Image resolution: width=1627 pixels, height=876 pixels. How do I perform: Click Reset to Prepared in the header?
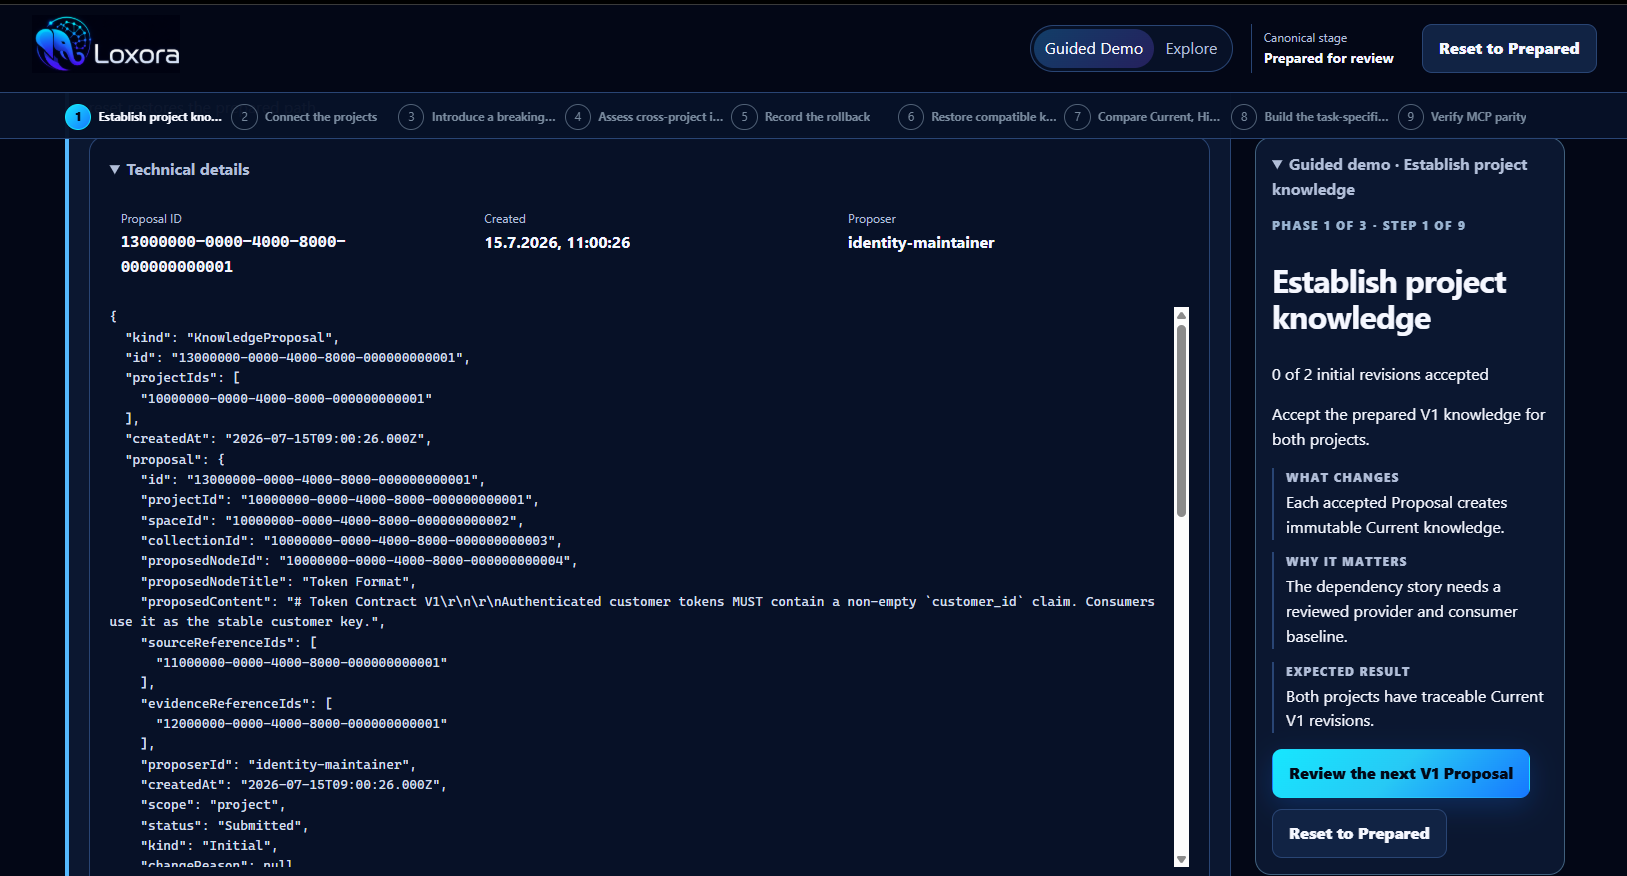tap(1509, 49)
